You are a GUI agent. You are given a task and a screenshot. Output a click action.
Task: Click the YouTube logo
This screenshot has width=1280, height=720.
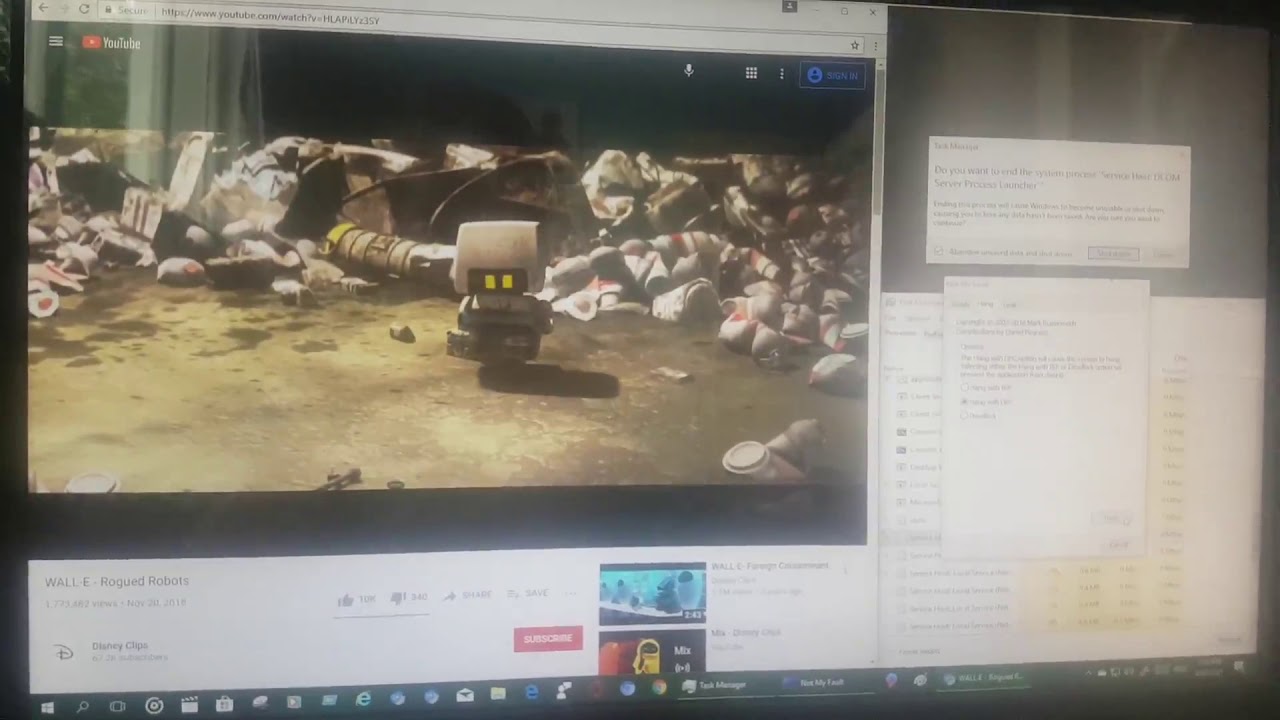pos(111,43)
